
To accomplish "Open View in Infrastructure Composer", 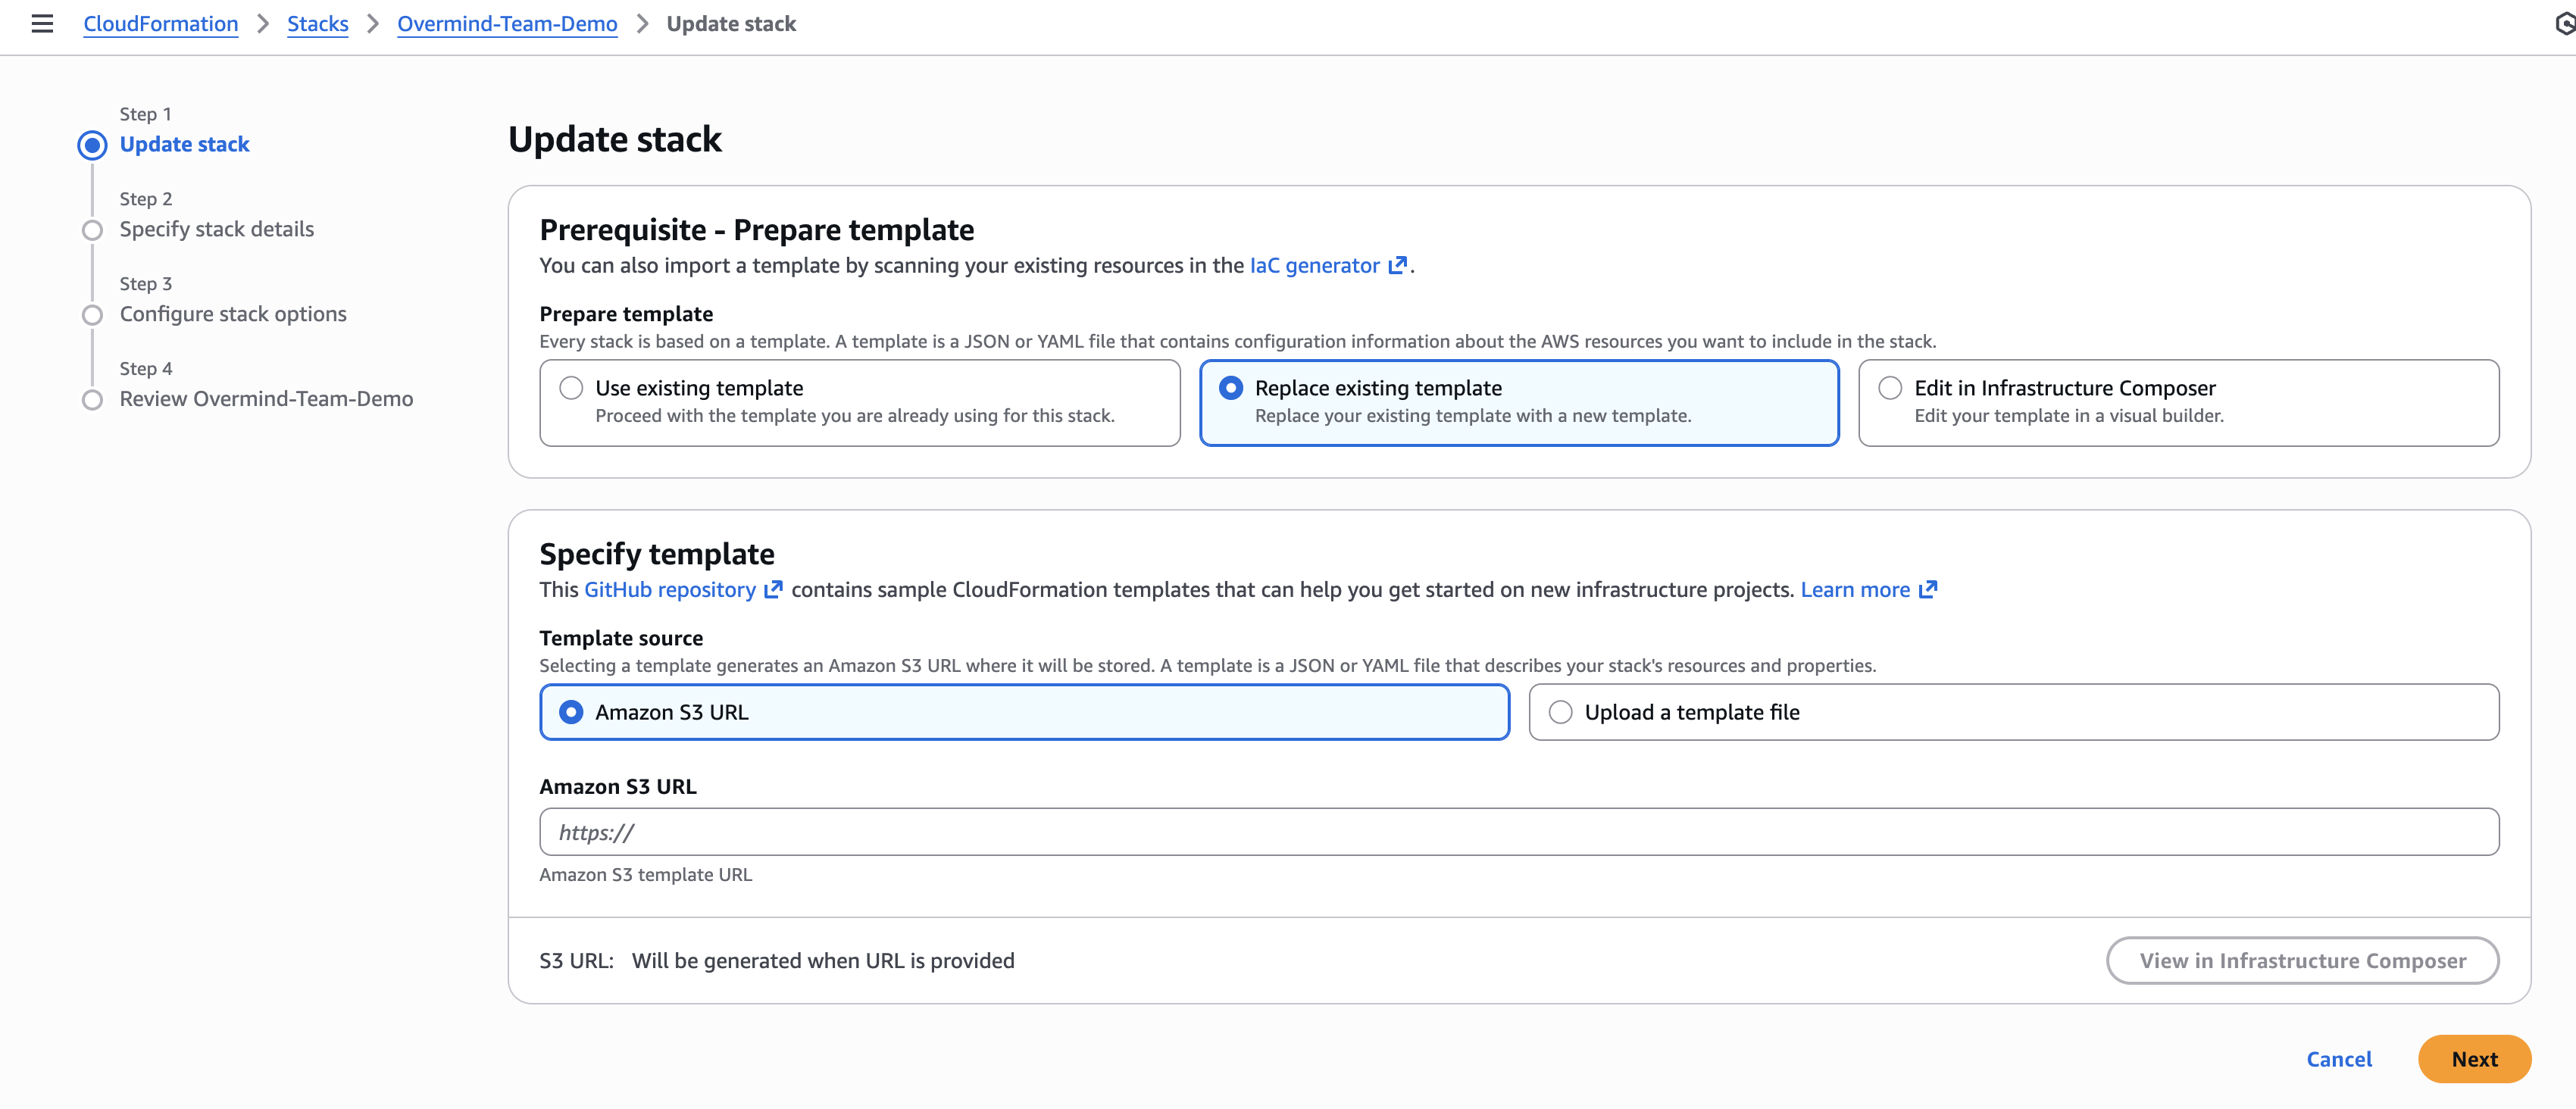I will pyautogui.click(x=2302, y=960).
